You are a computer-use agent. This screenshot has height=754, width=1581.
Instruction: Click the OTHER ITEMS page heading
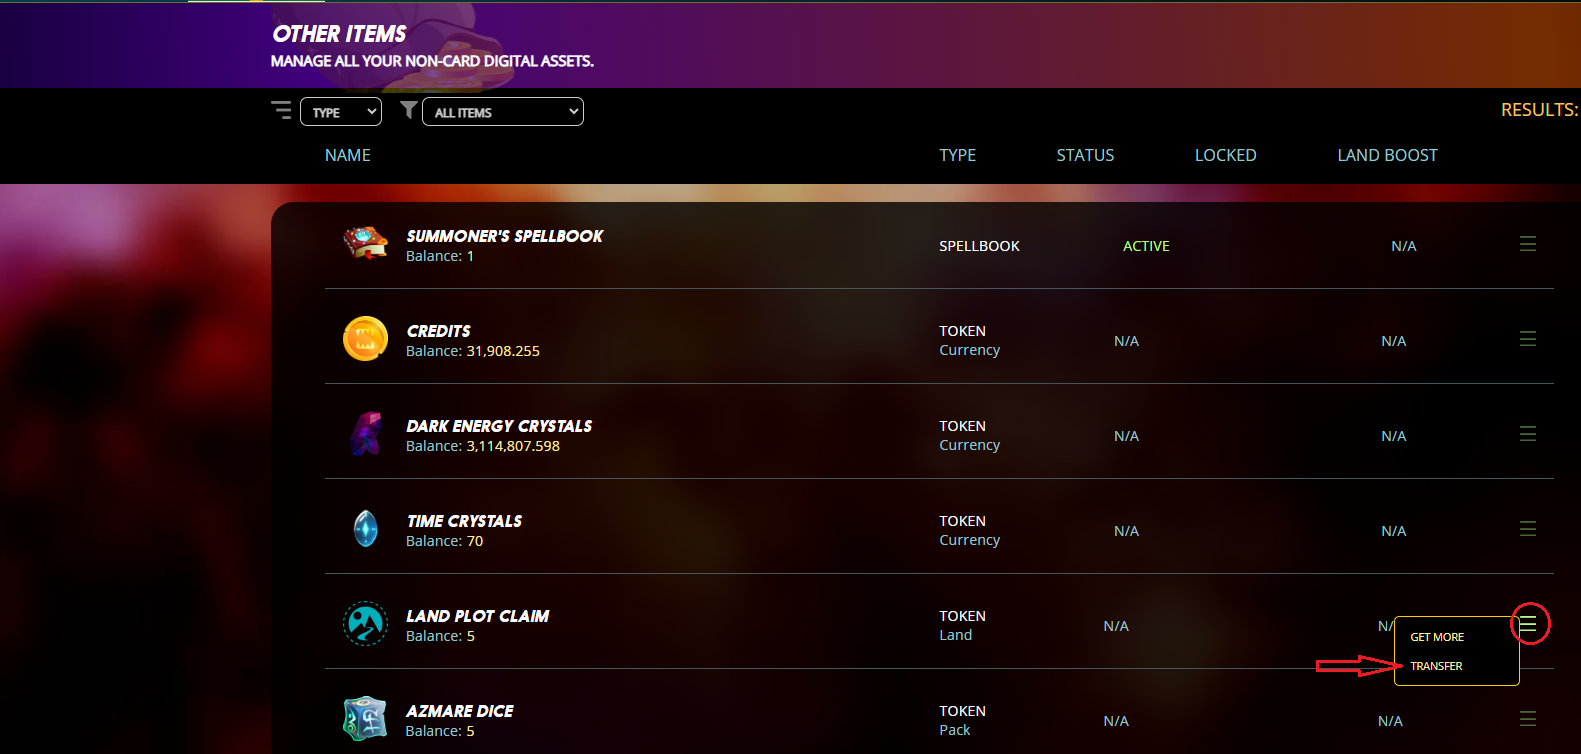pos(339,34)
